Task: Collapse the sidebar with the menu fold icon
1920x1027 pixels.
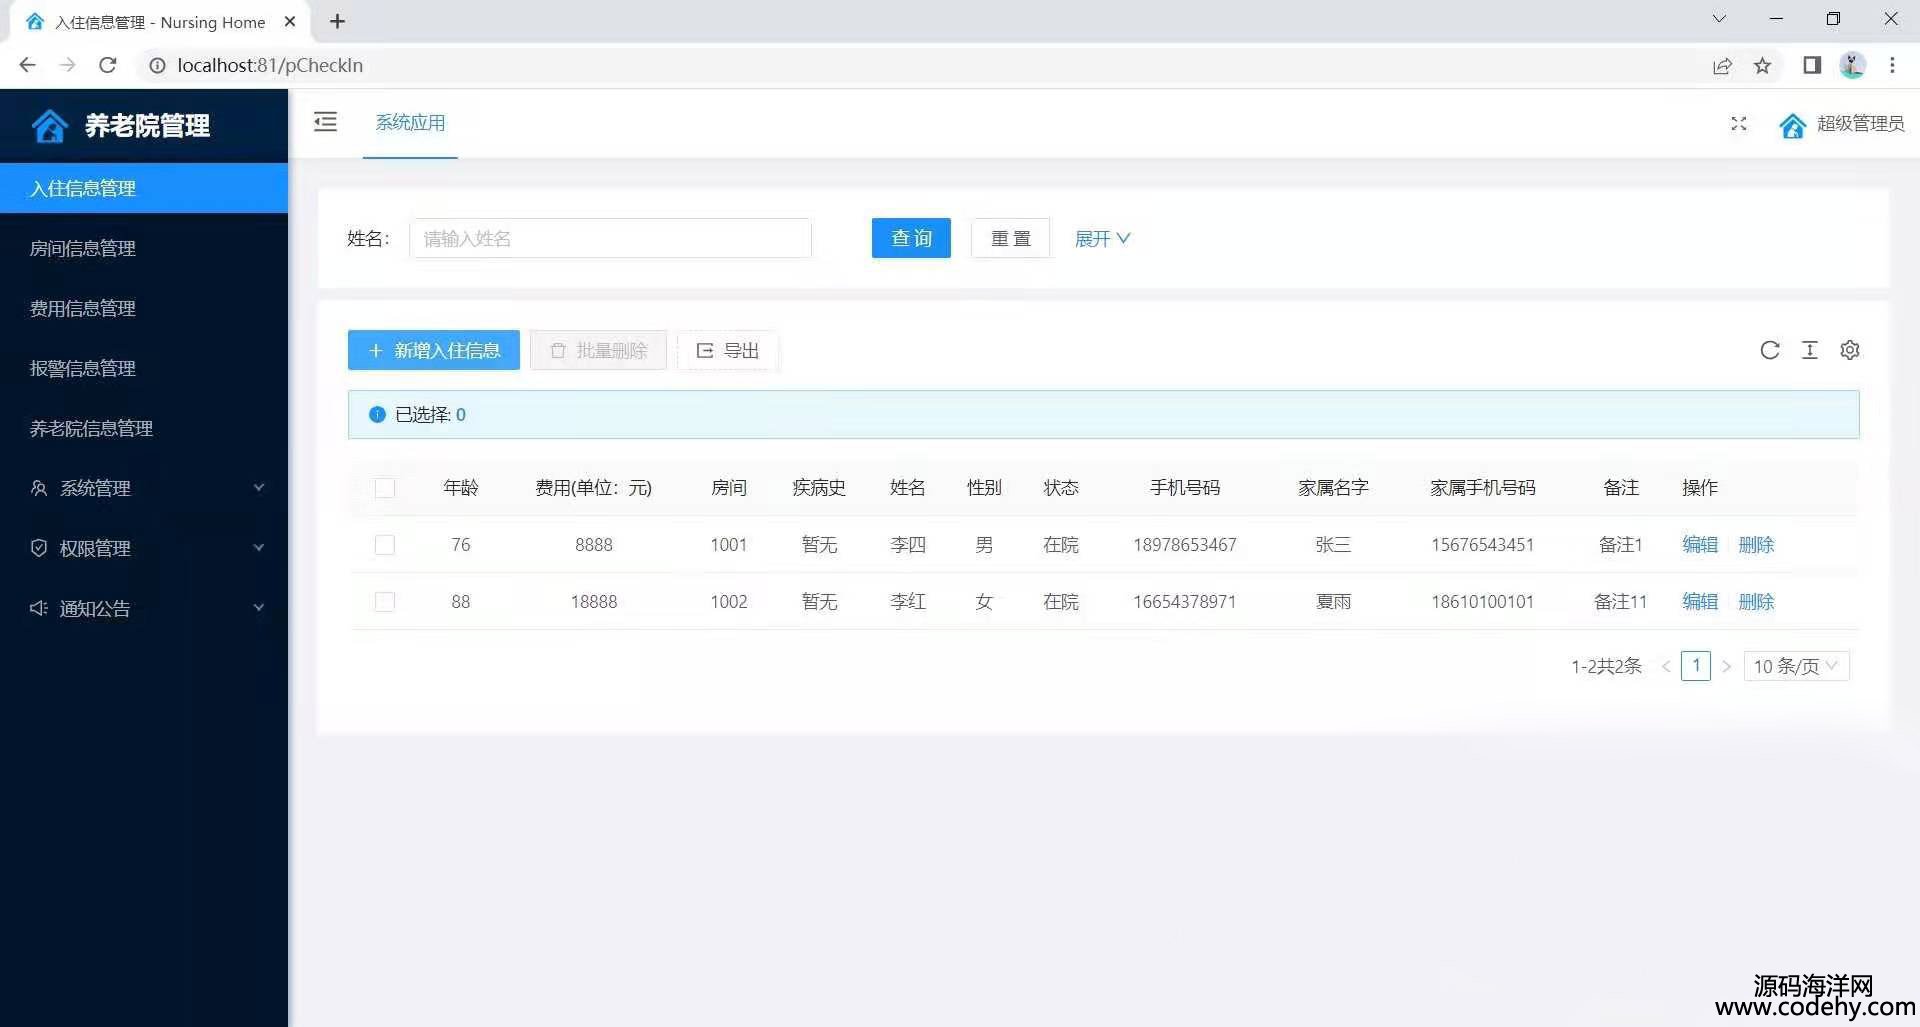Action: [x=325, y=122]
